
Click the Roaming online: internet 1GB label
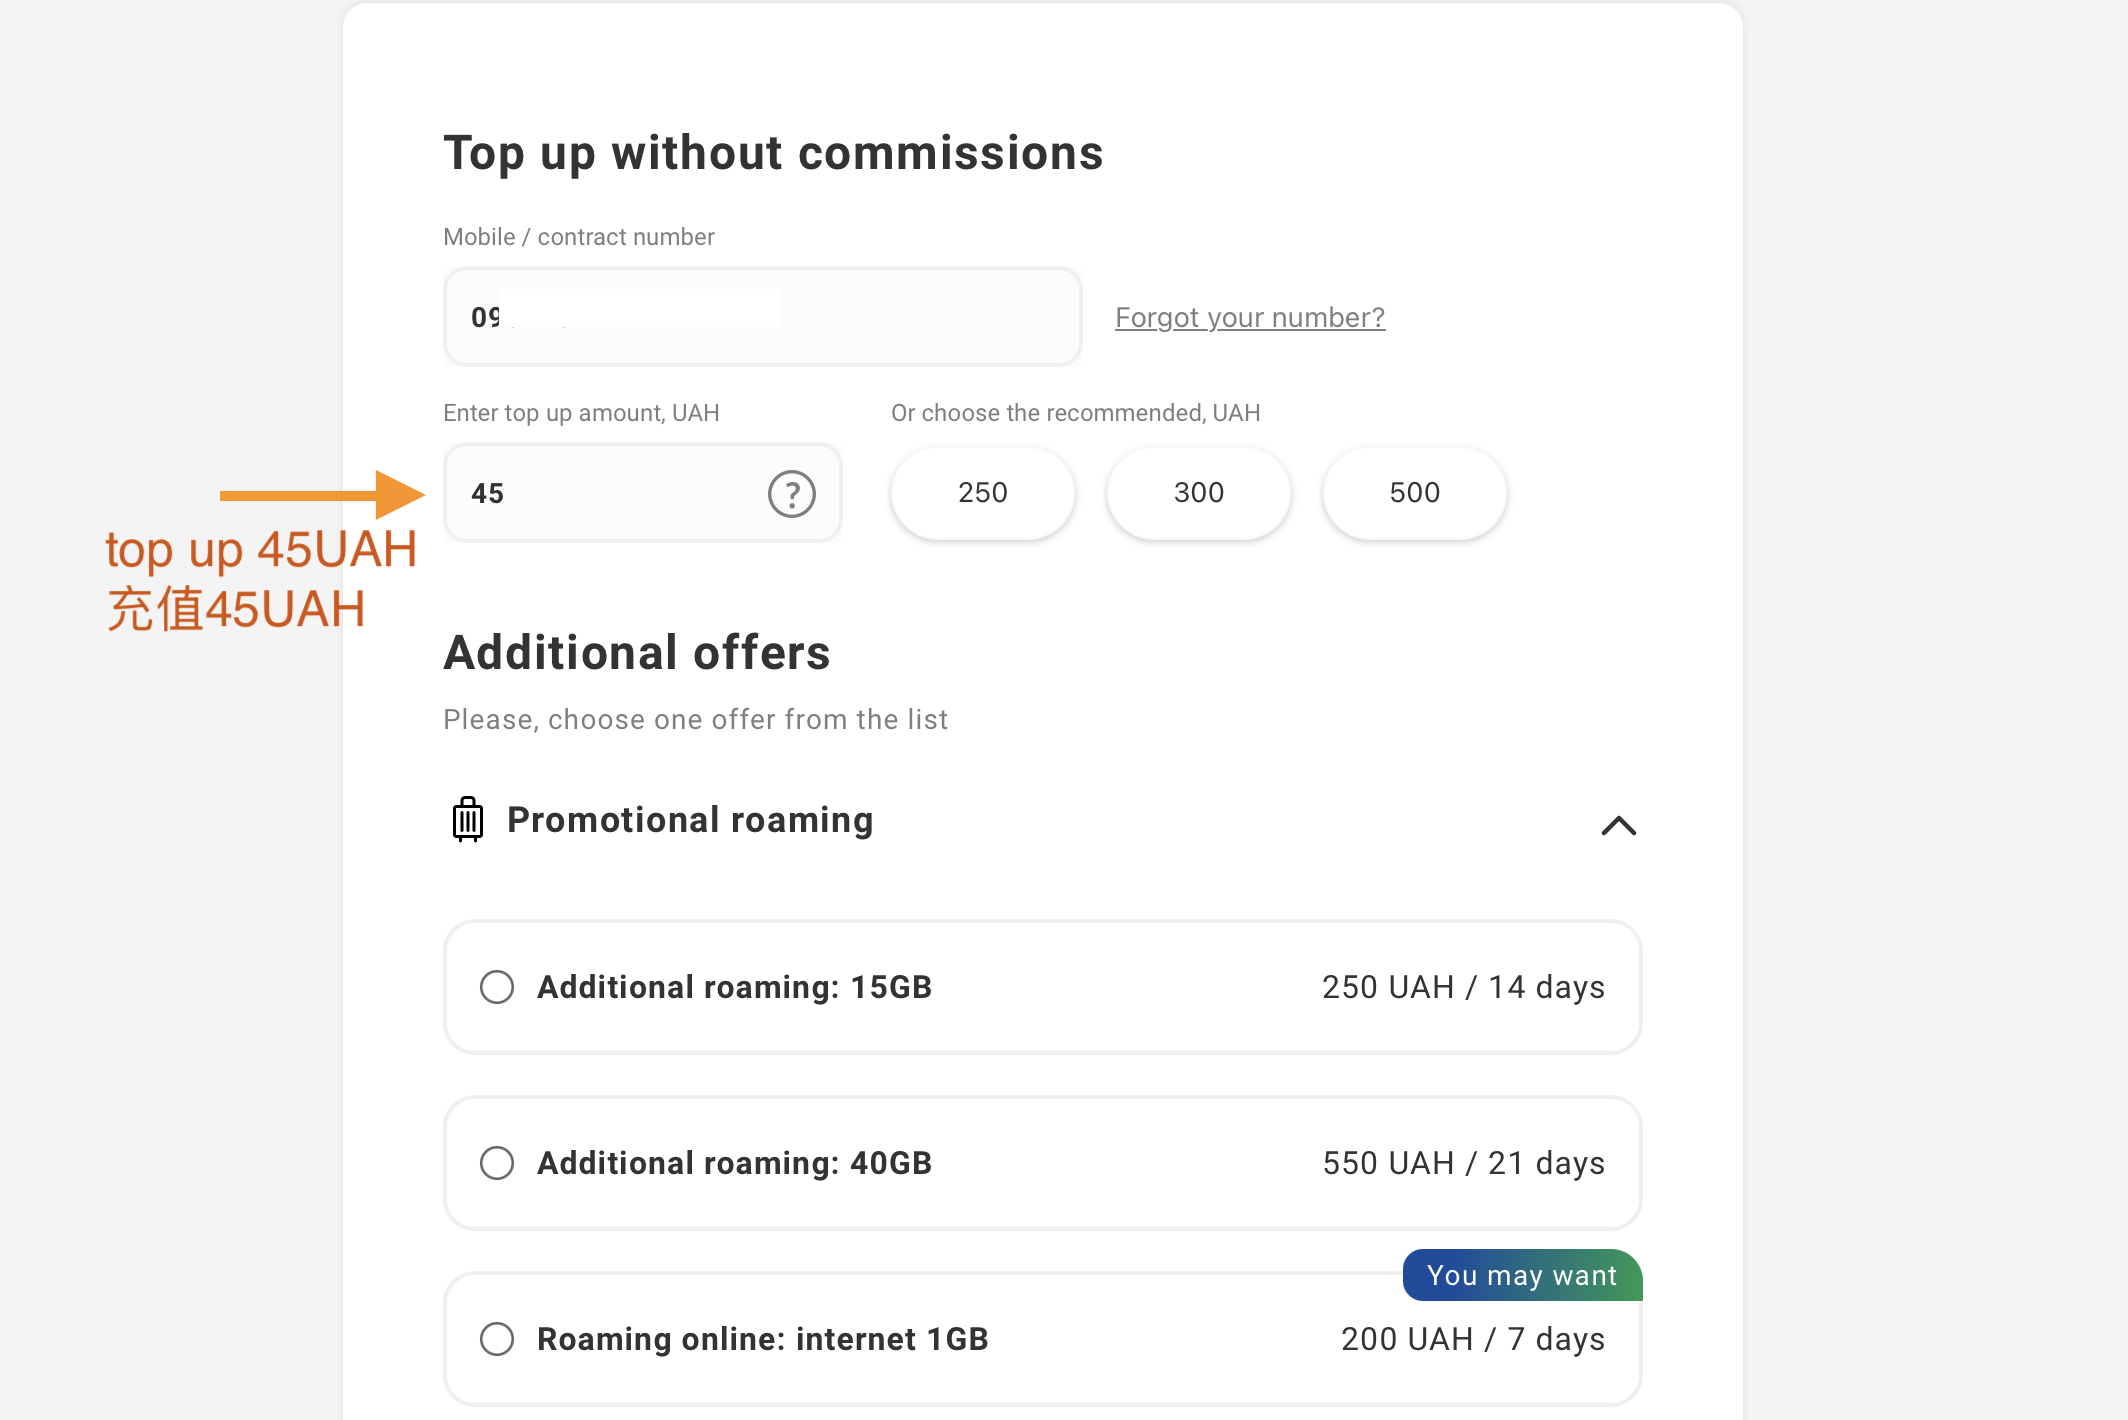tap(762, 1339)
